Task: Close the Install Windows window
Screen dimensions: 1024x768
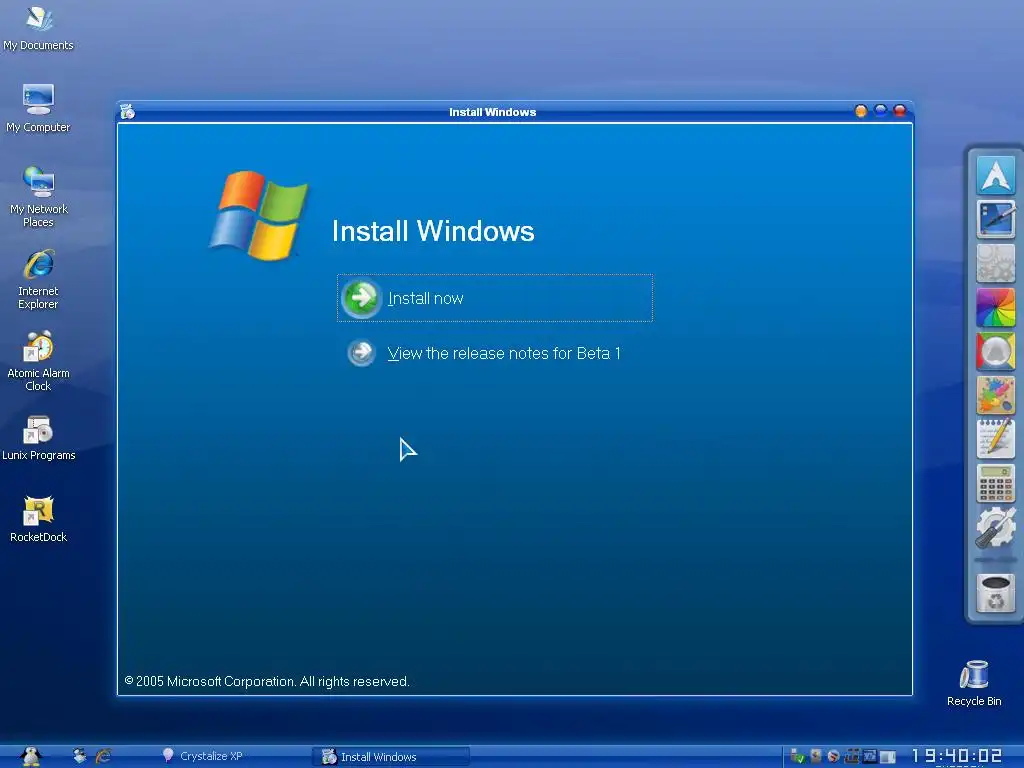Action: coord(900,111)
